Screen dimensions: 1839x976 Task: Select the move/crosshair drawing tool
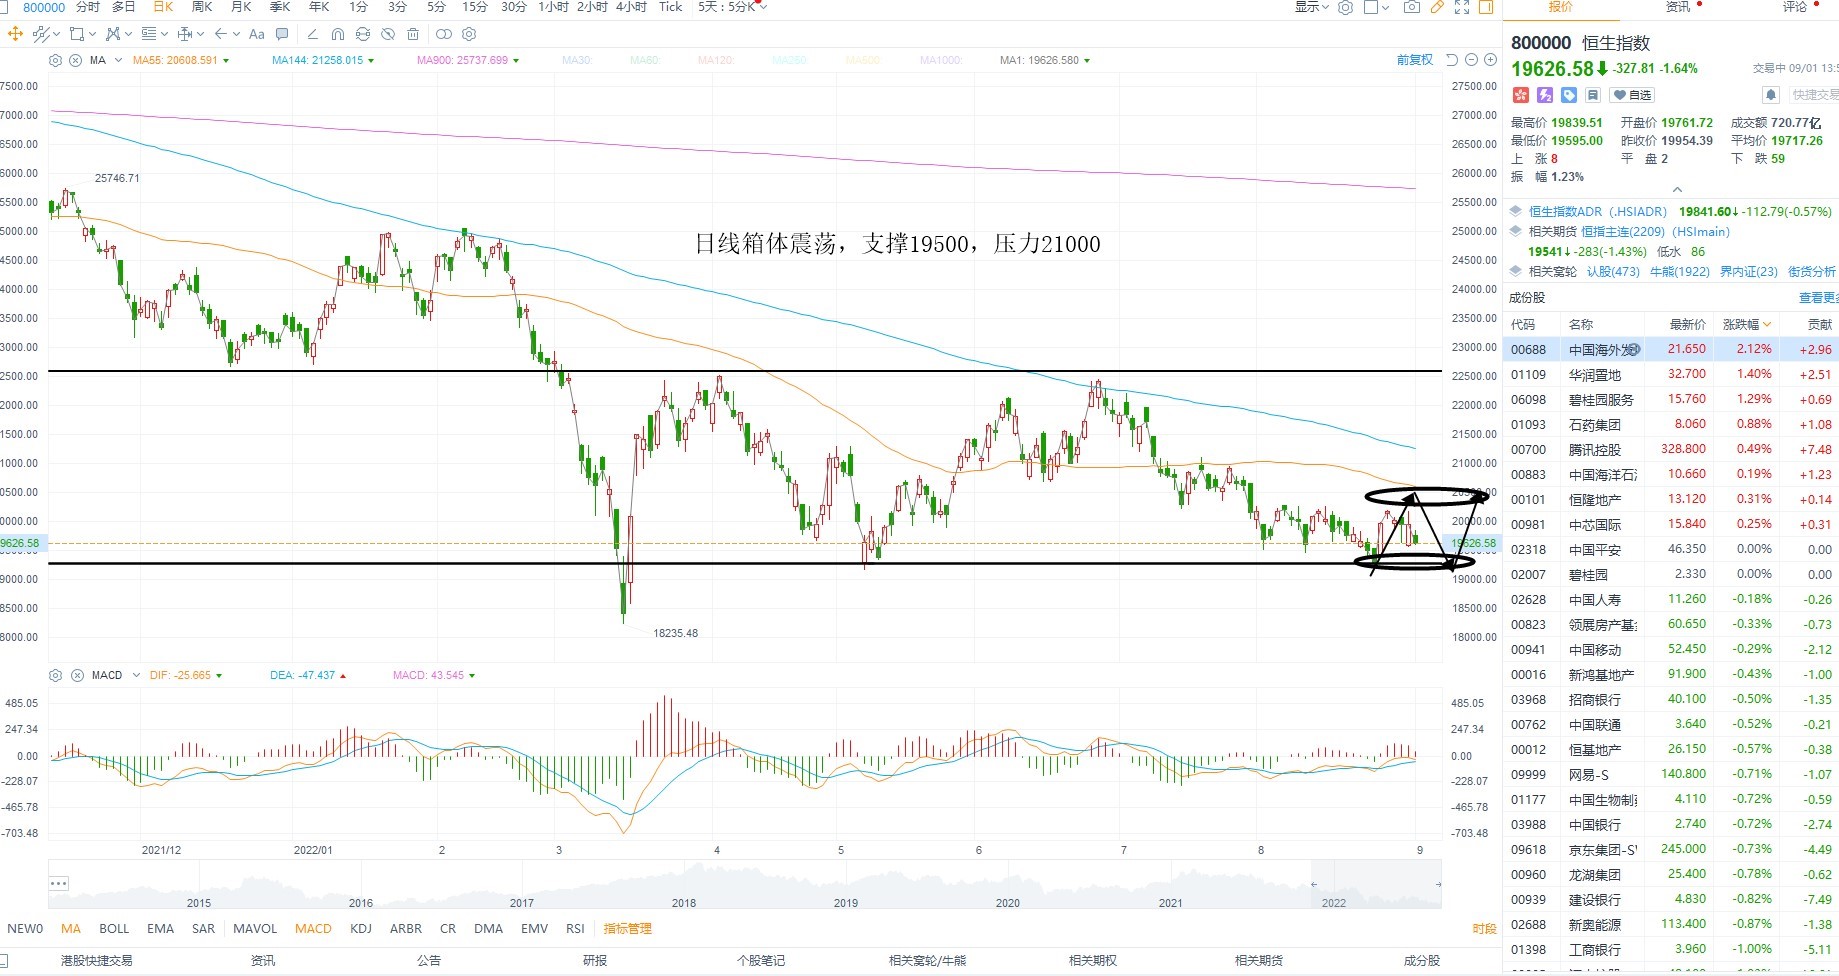point(15,34)
